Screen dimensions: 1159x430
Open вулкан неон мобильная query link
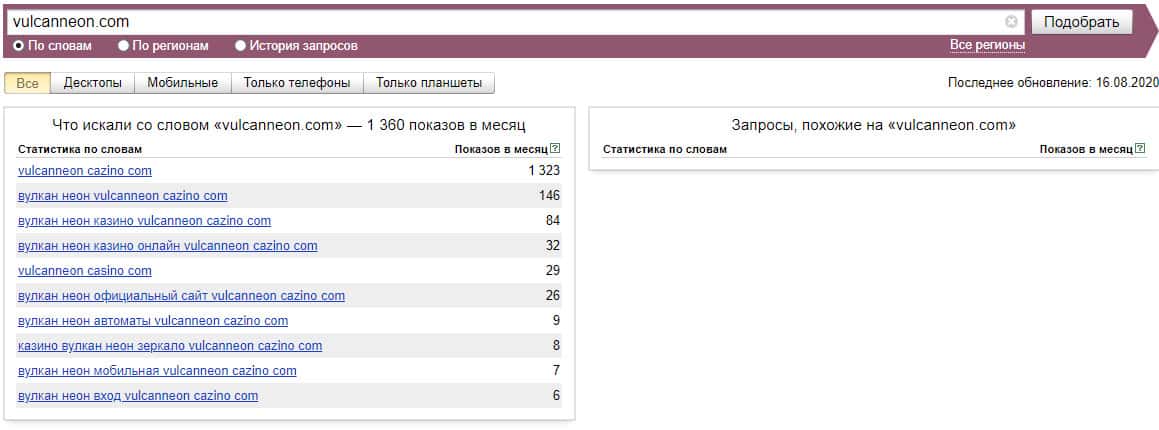[157, 371]
